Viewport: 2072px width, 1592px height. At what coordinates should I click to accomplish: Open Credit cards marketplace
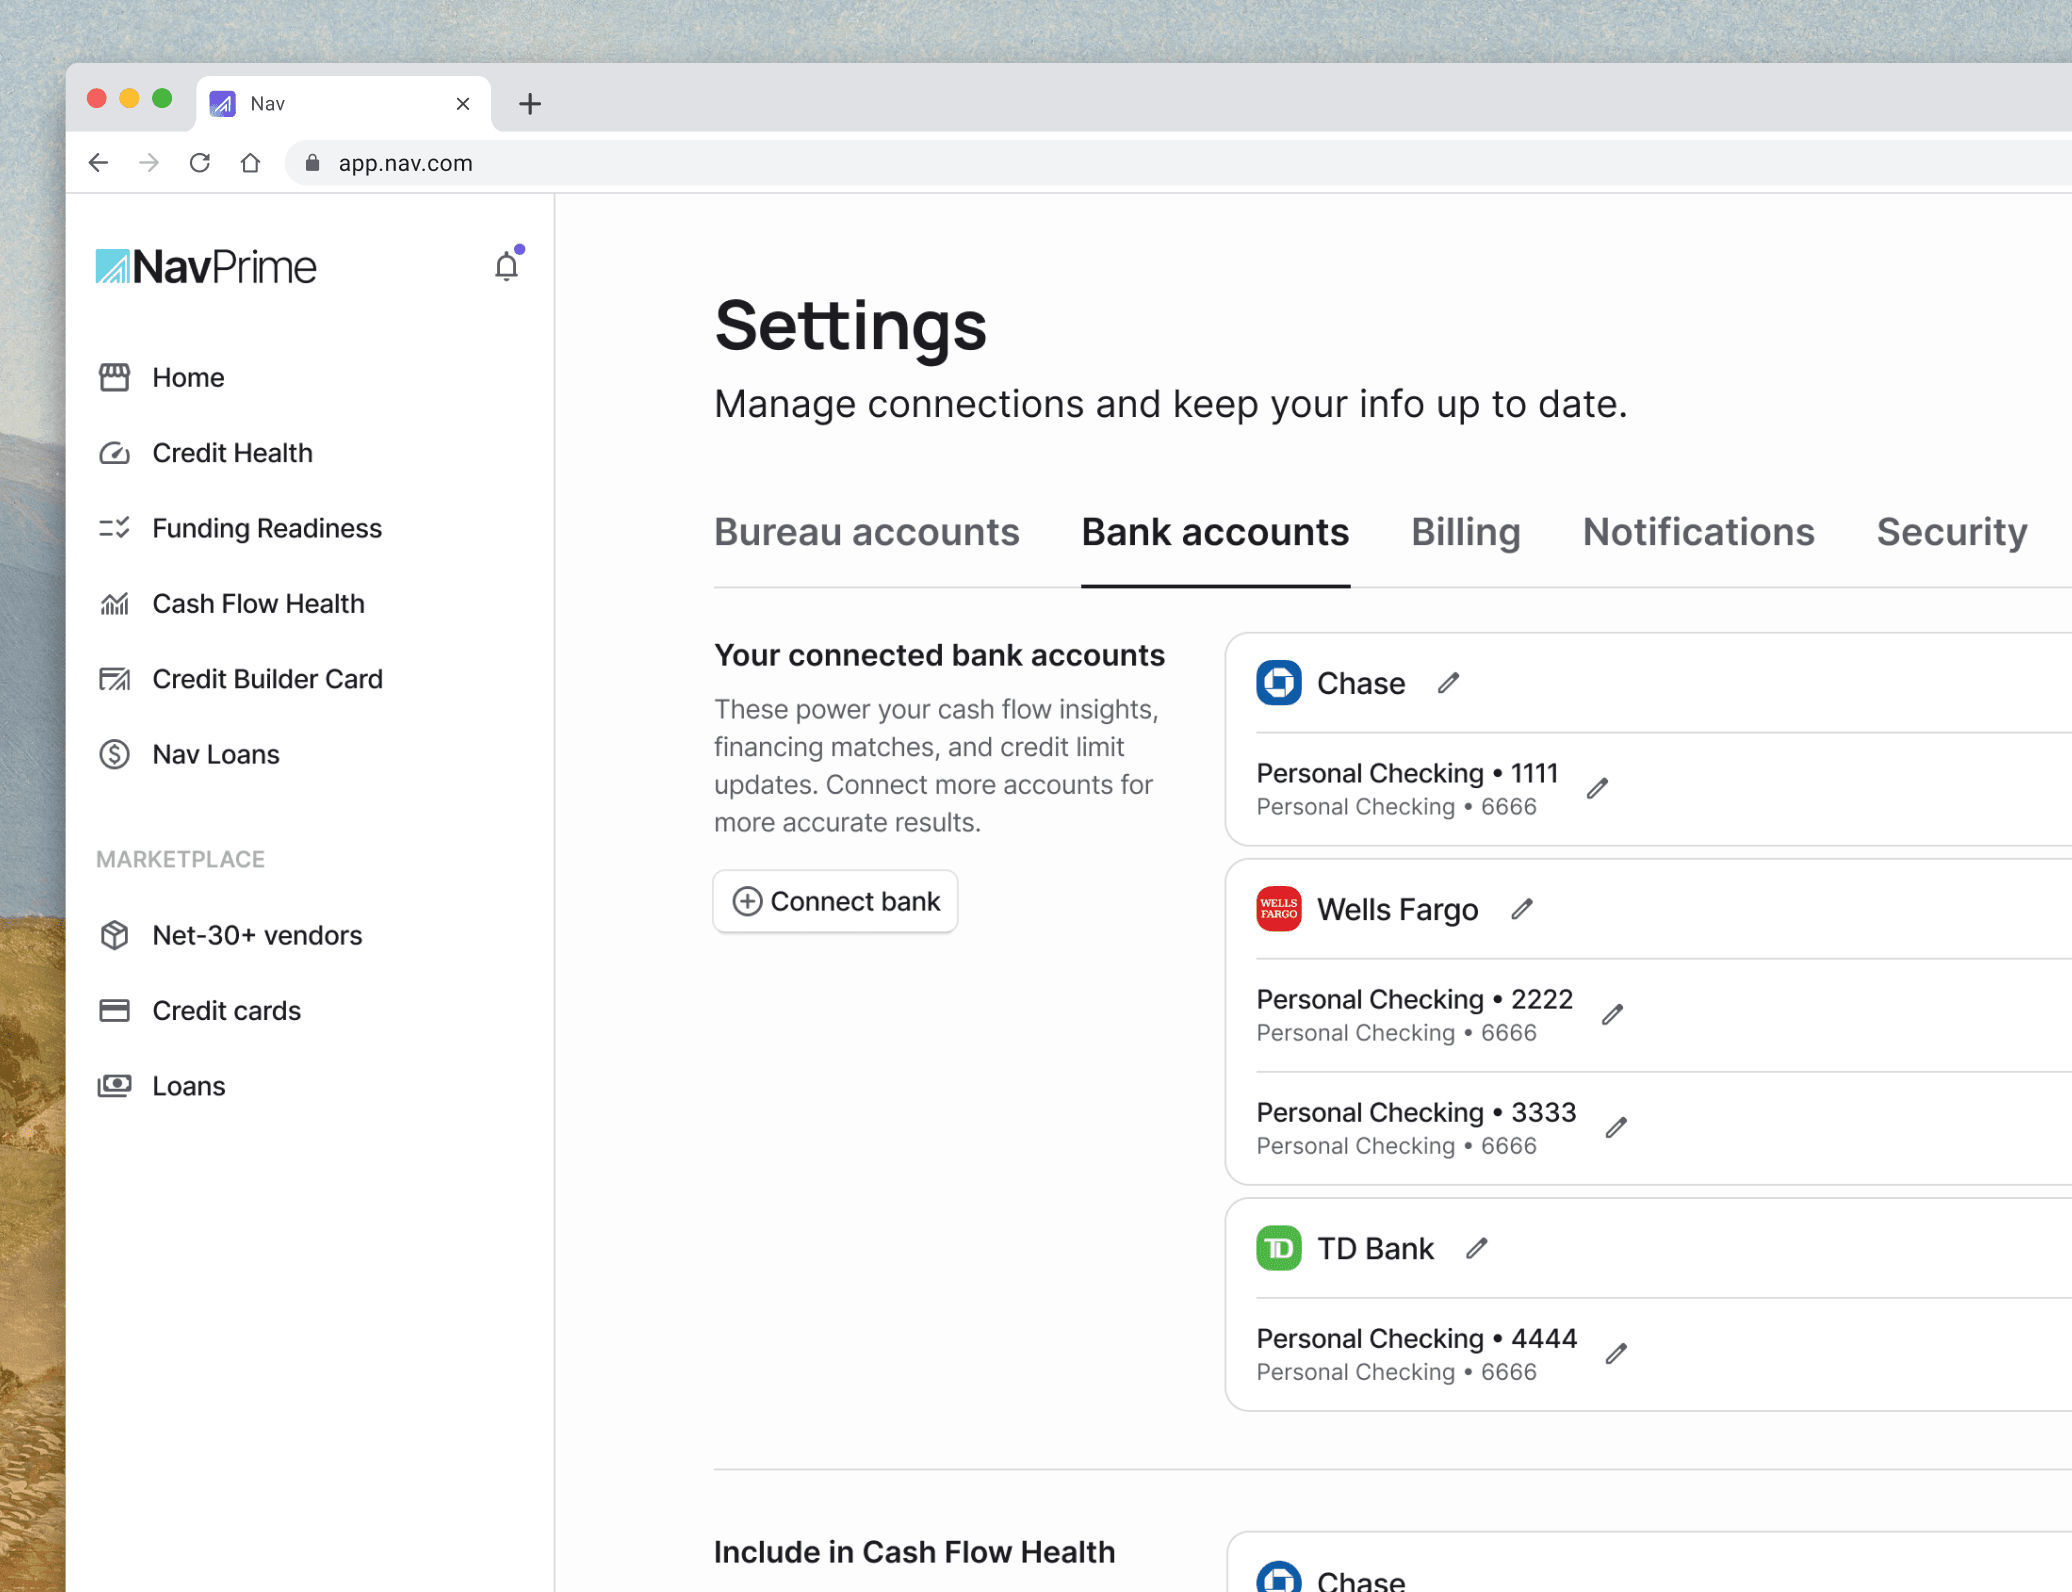pyautogui.click(x=226, y=1010)
